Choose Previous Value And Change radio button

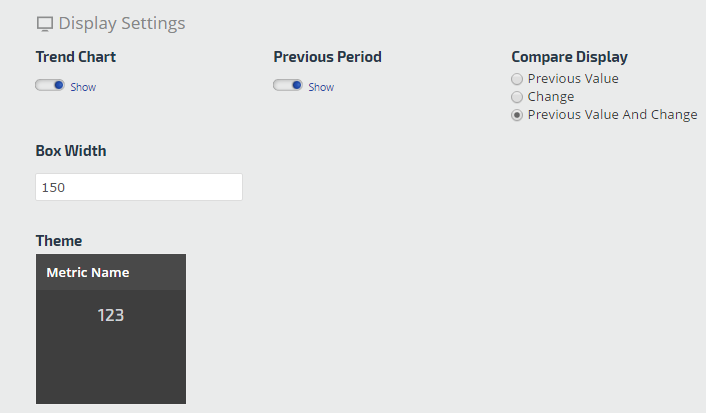pyautogui.click(x=517, y=115)
